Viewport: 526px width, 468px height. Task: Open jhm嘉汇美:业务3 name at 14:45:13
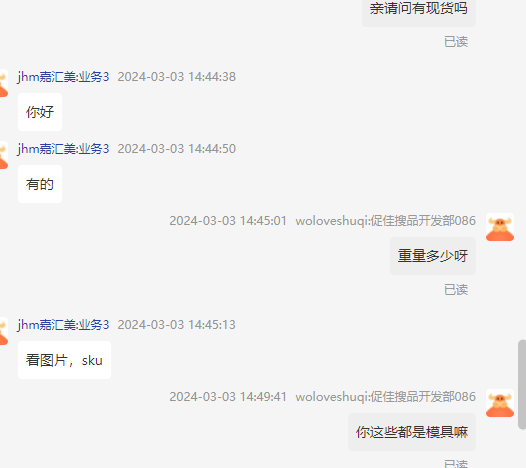63,325
